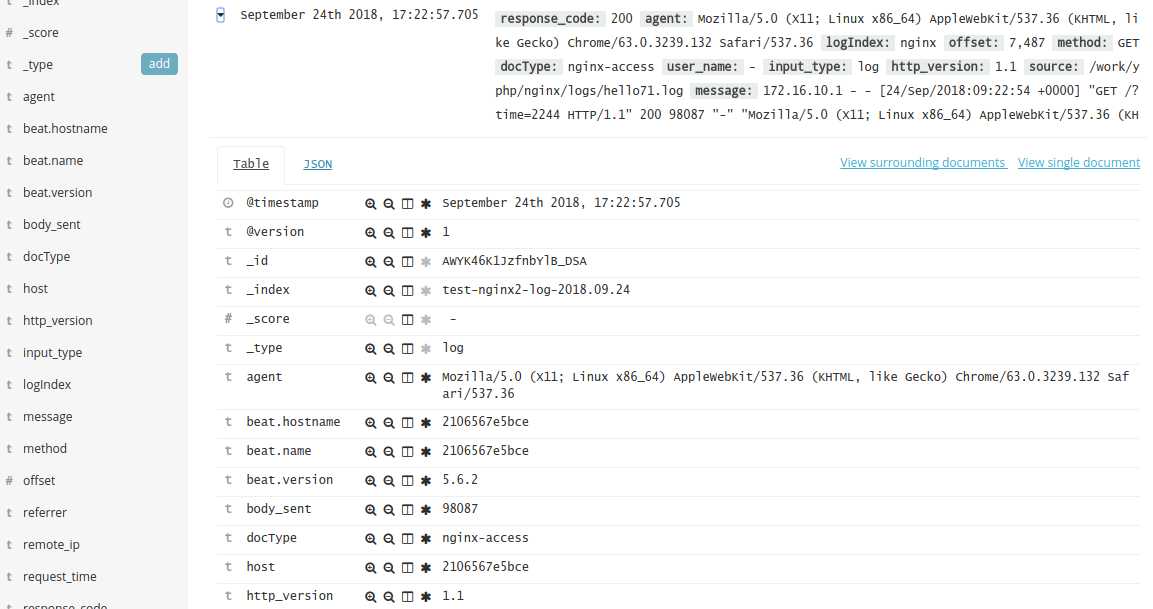
Task: Filter out the body_sent value
Action: point(389,510)
